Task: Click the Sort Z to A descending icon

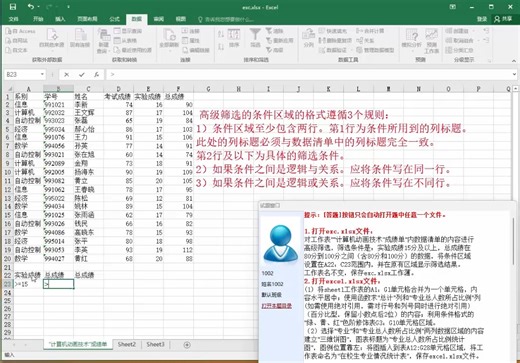Action: [x=221, y=46]
